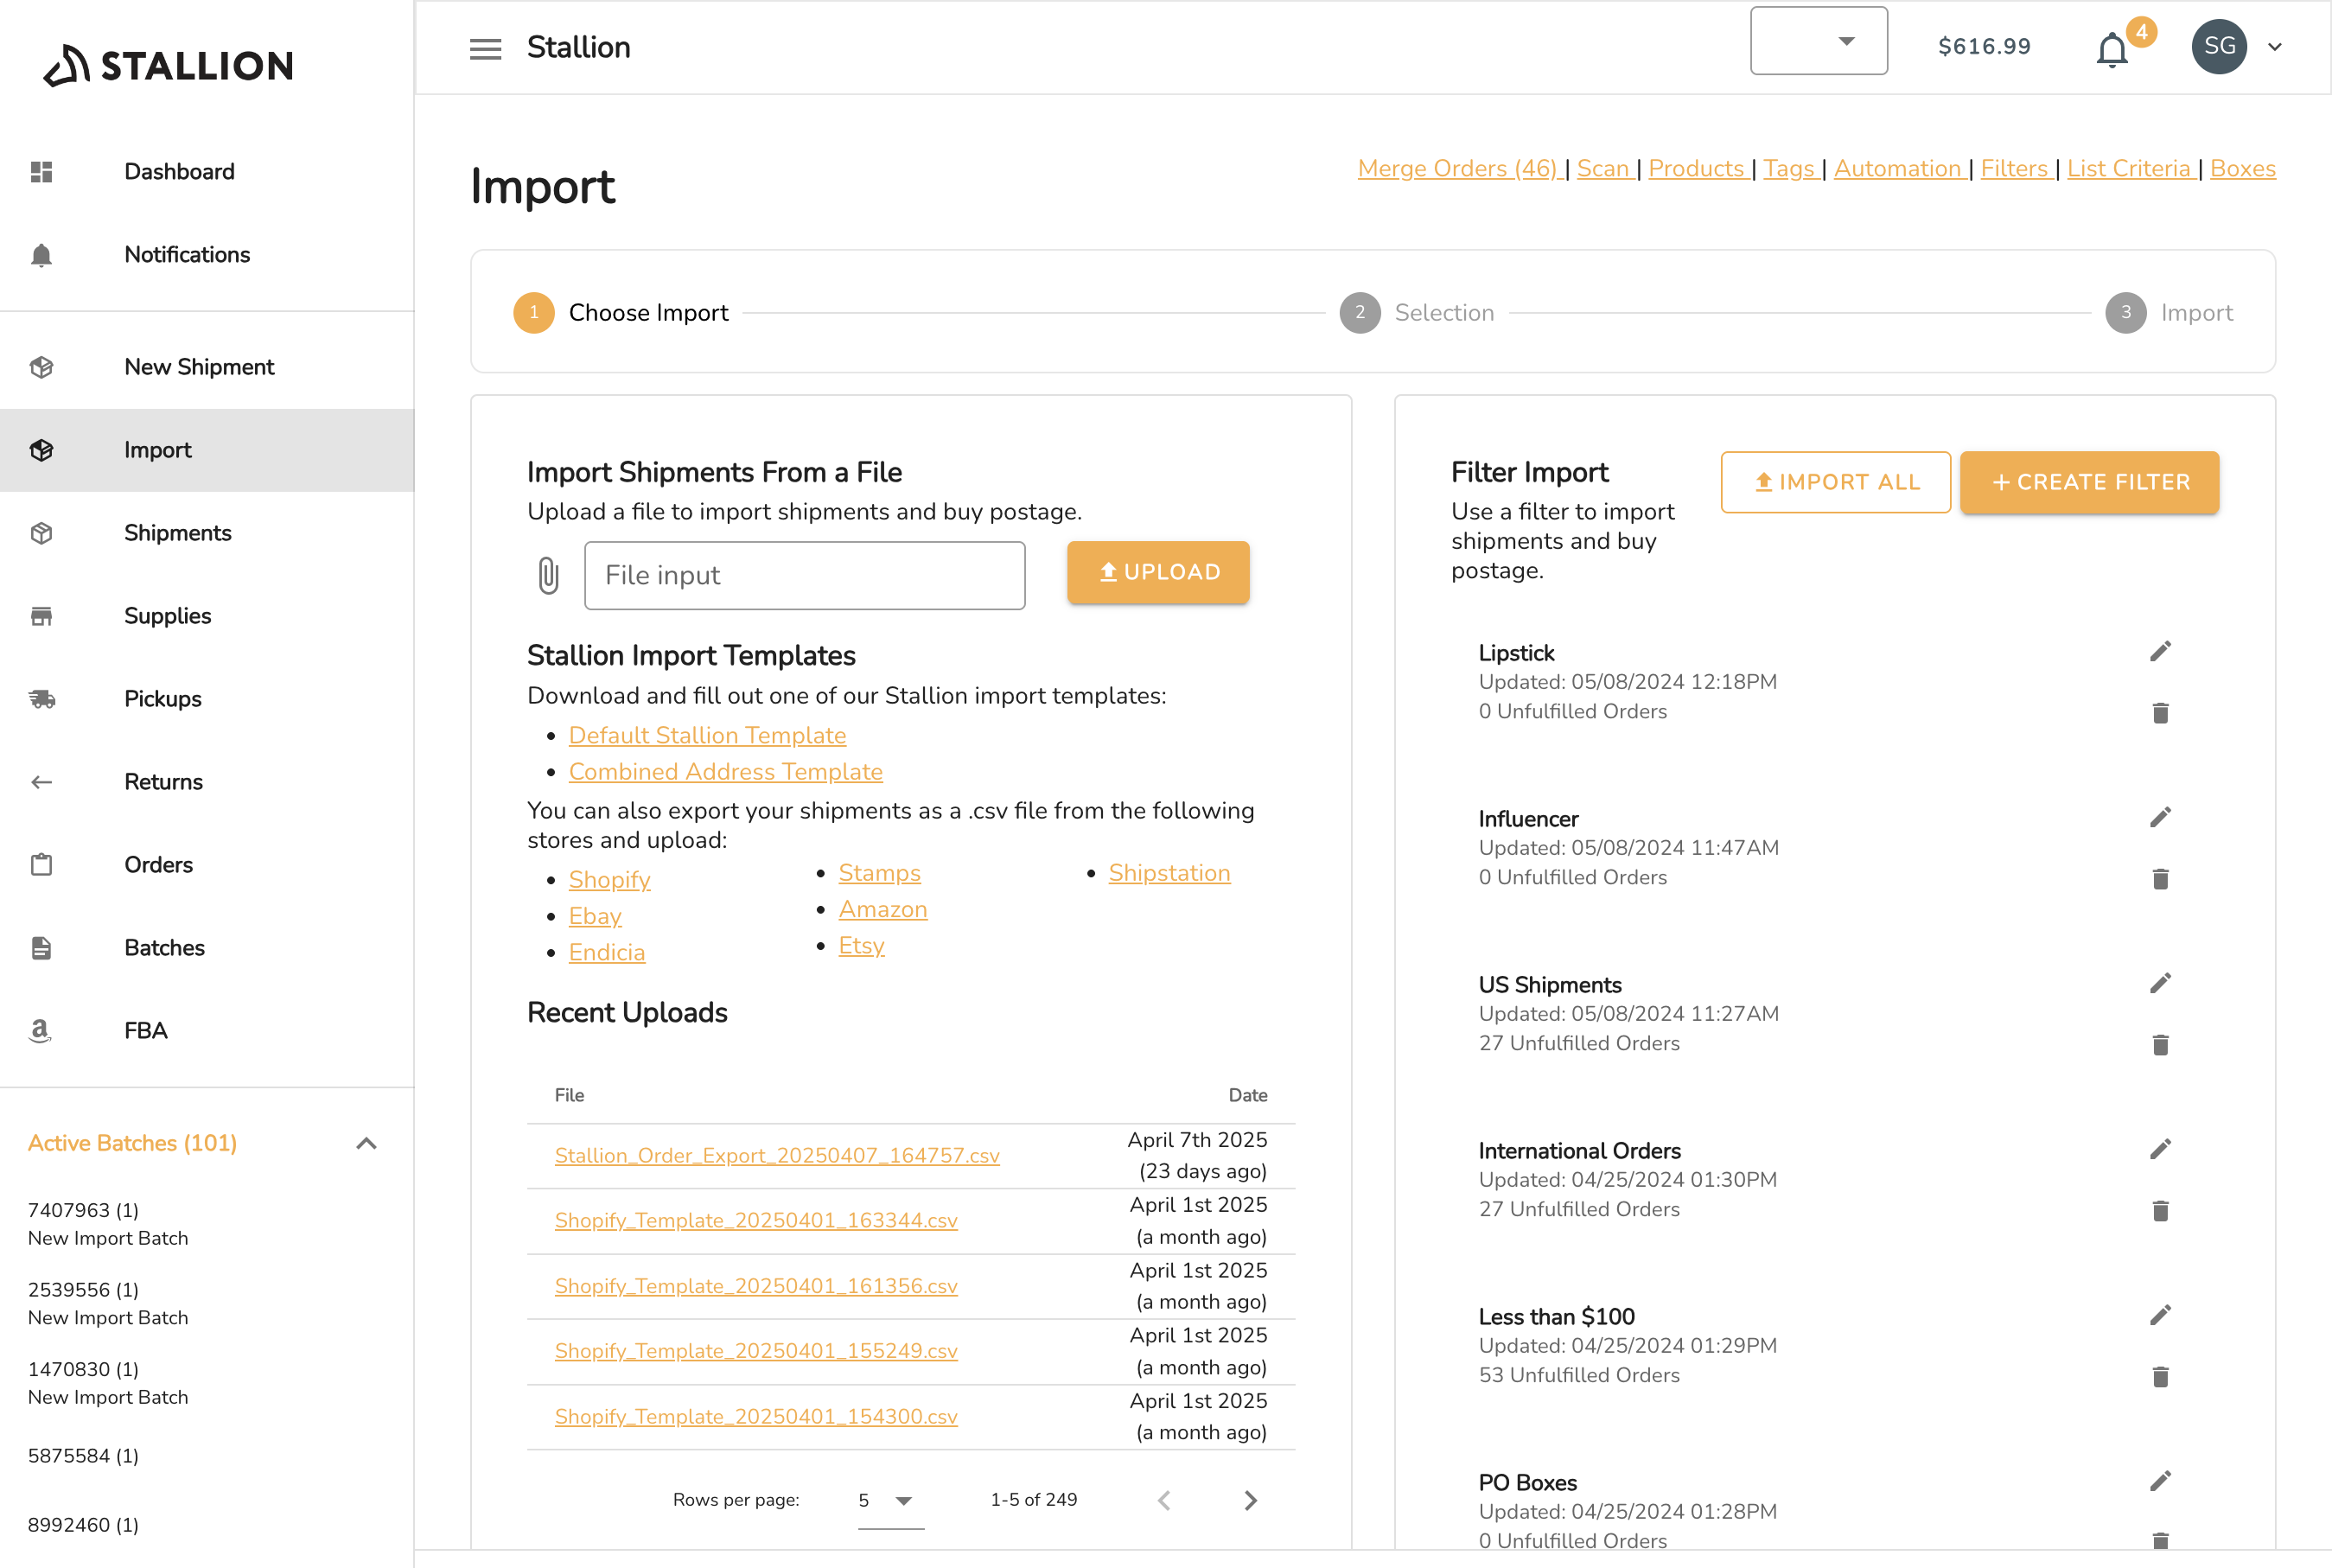Delete the Less than $100 filter

tap(2160, 1377)
